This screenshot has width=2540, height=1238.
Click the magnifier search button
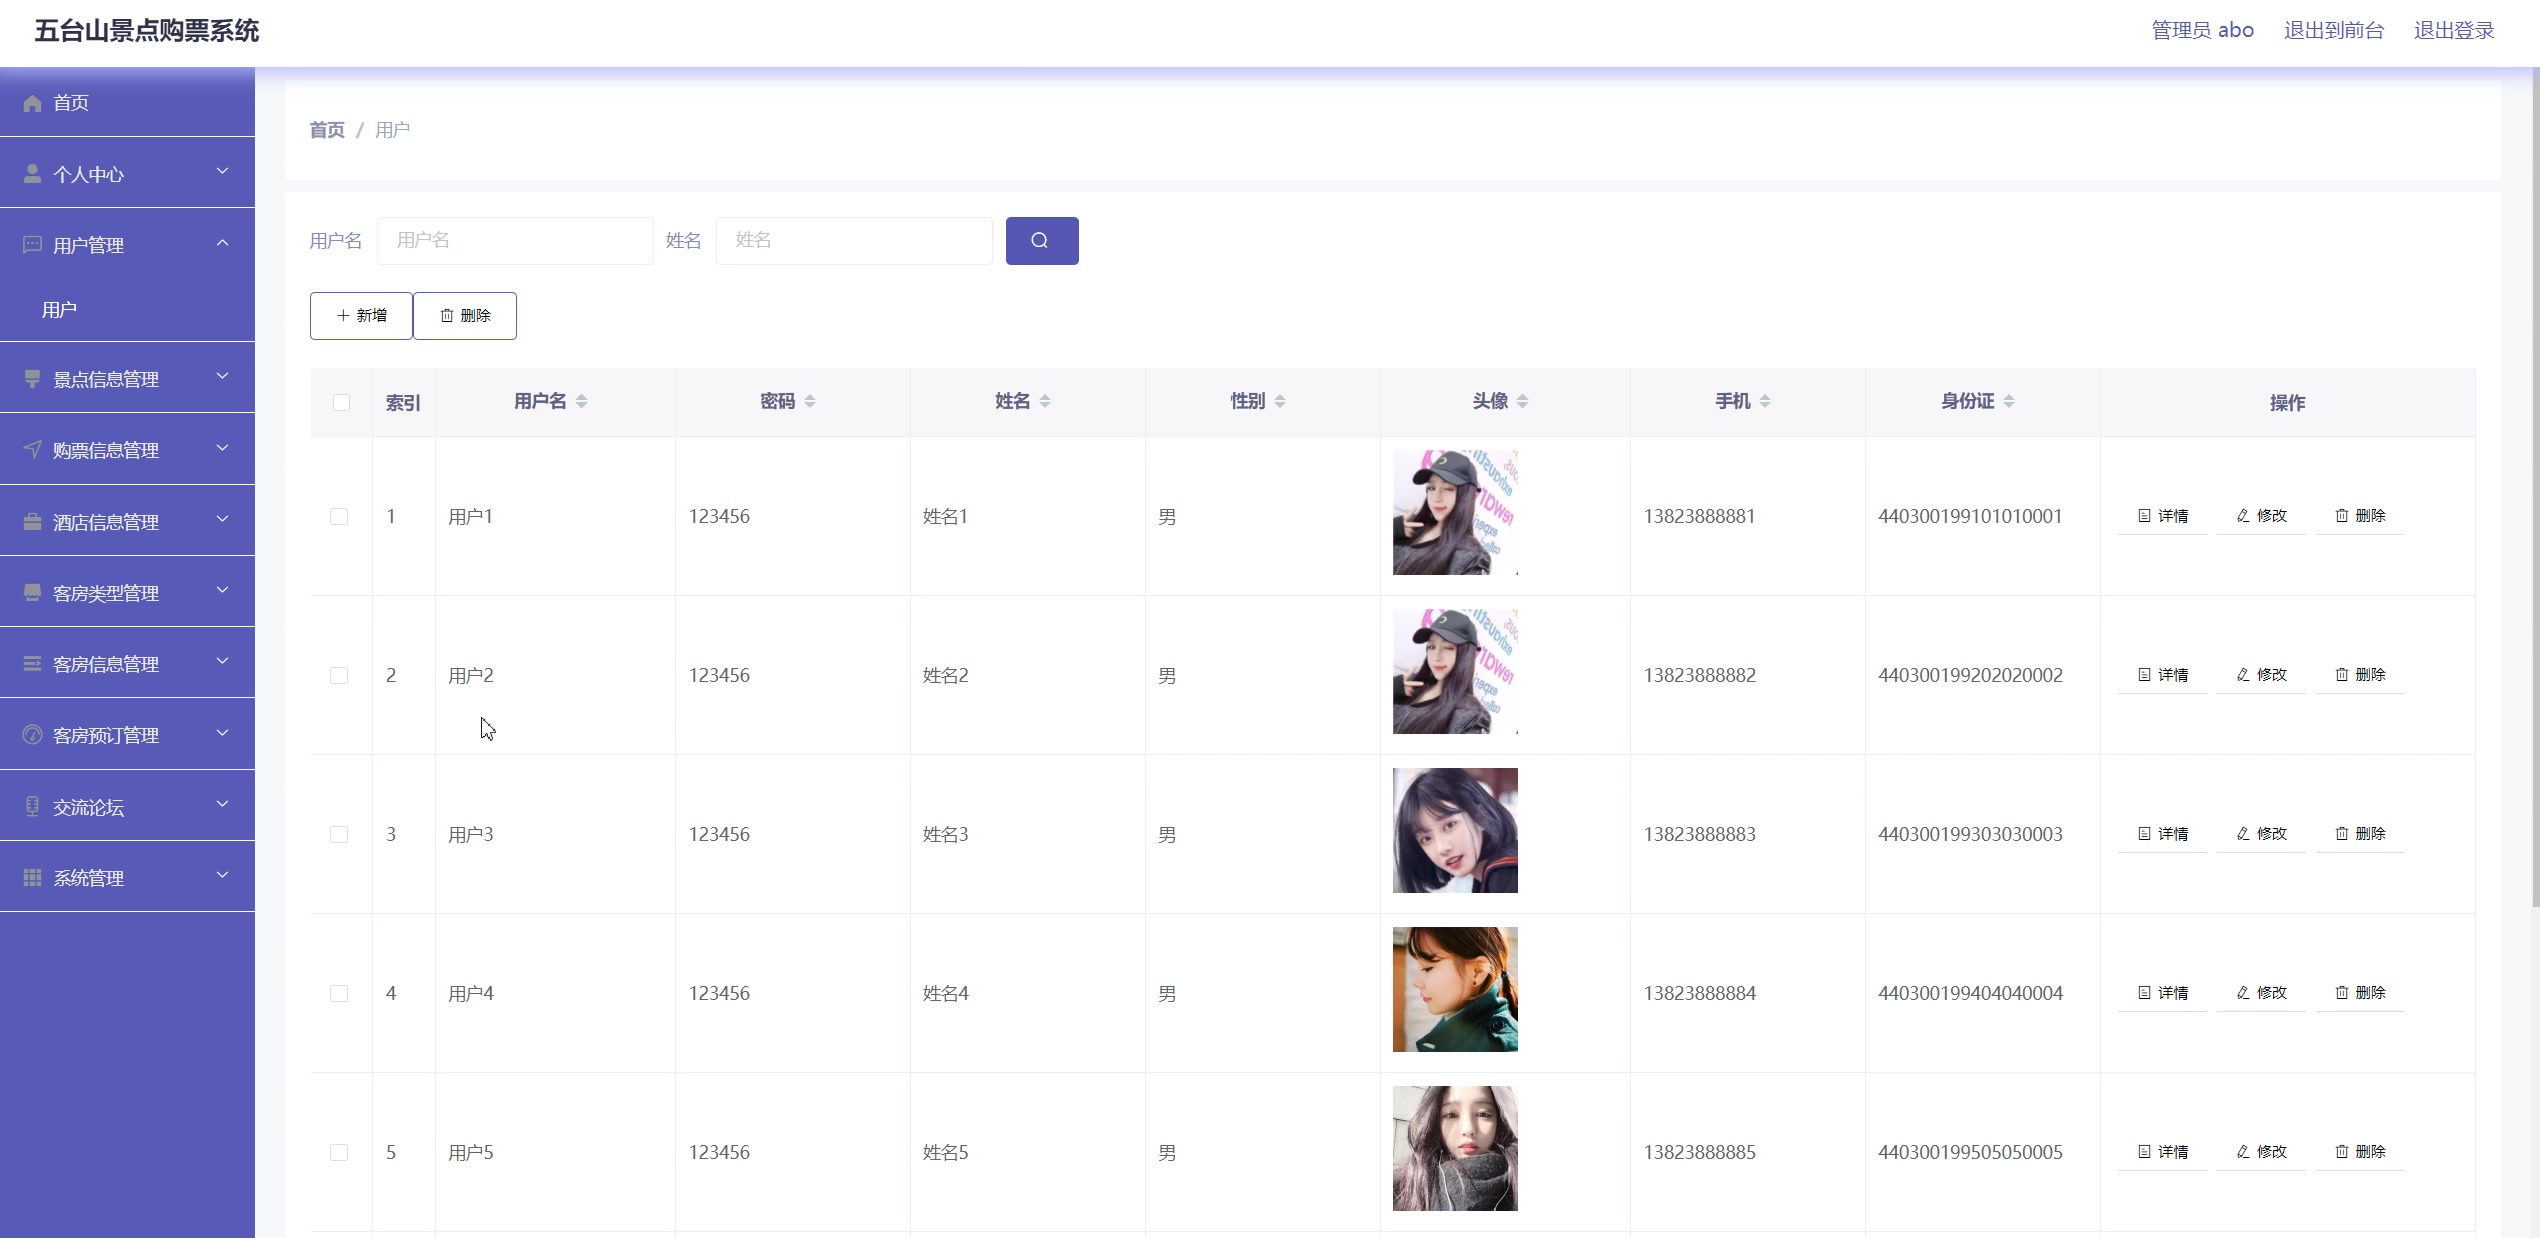[x=1041, y=241]
